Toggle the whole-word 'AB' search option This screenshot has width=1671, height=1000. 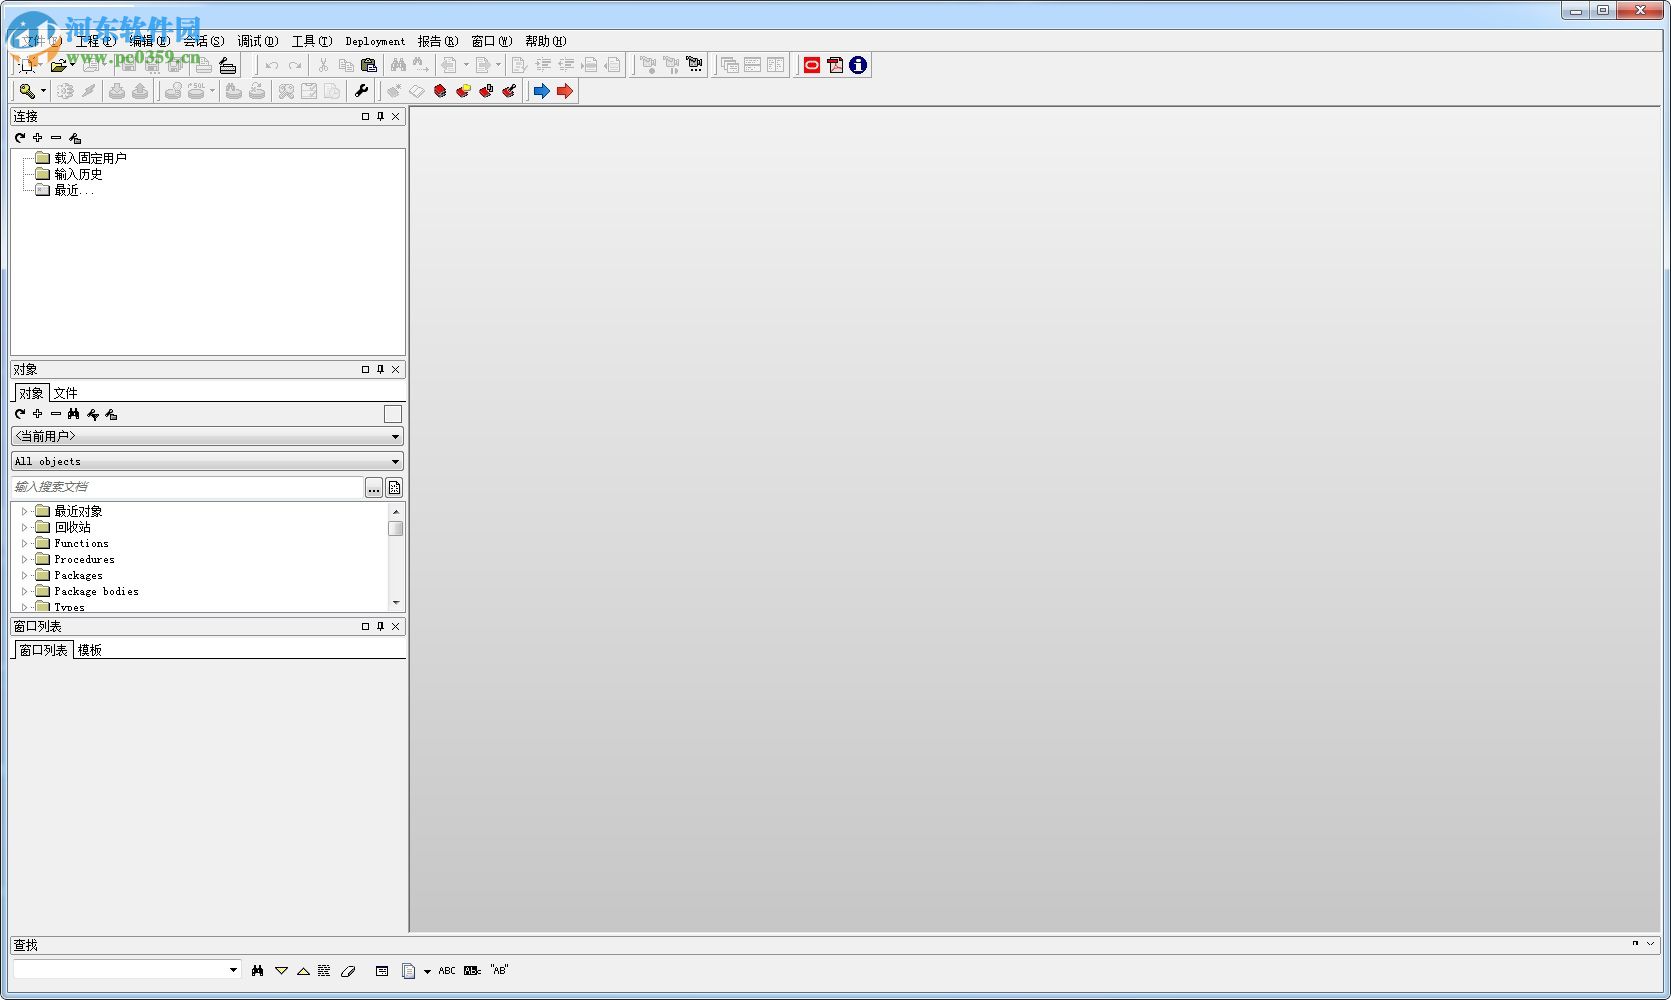(x=499, y=971)
